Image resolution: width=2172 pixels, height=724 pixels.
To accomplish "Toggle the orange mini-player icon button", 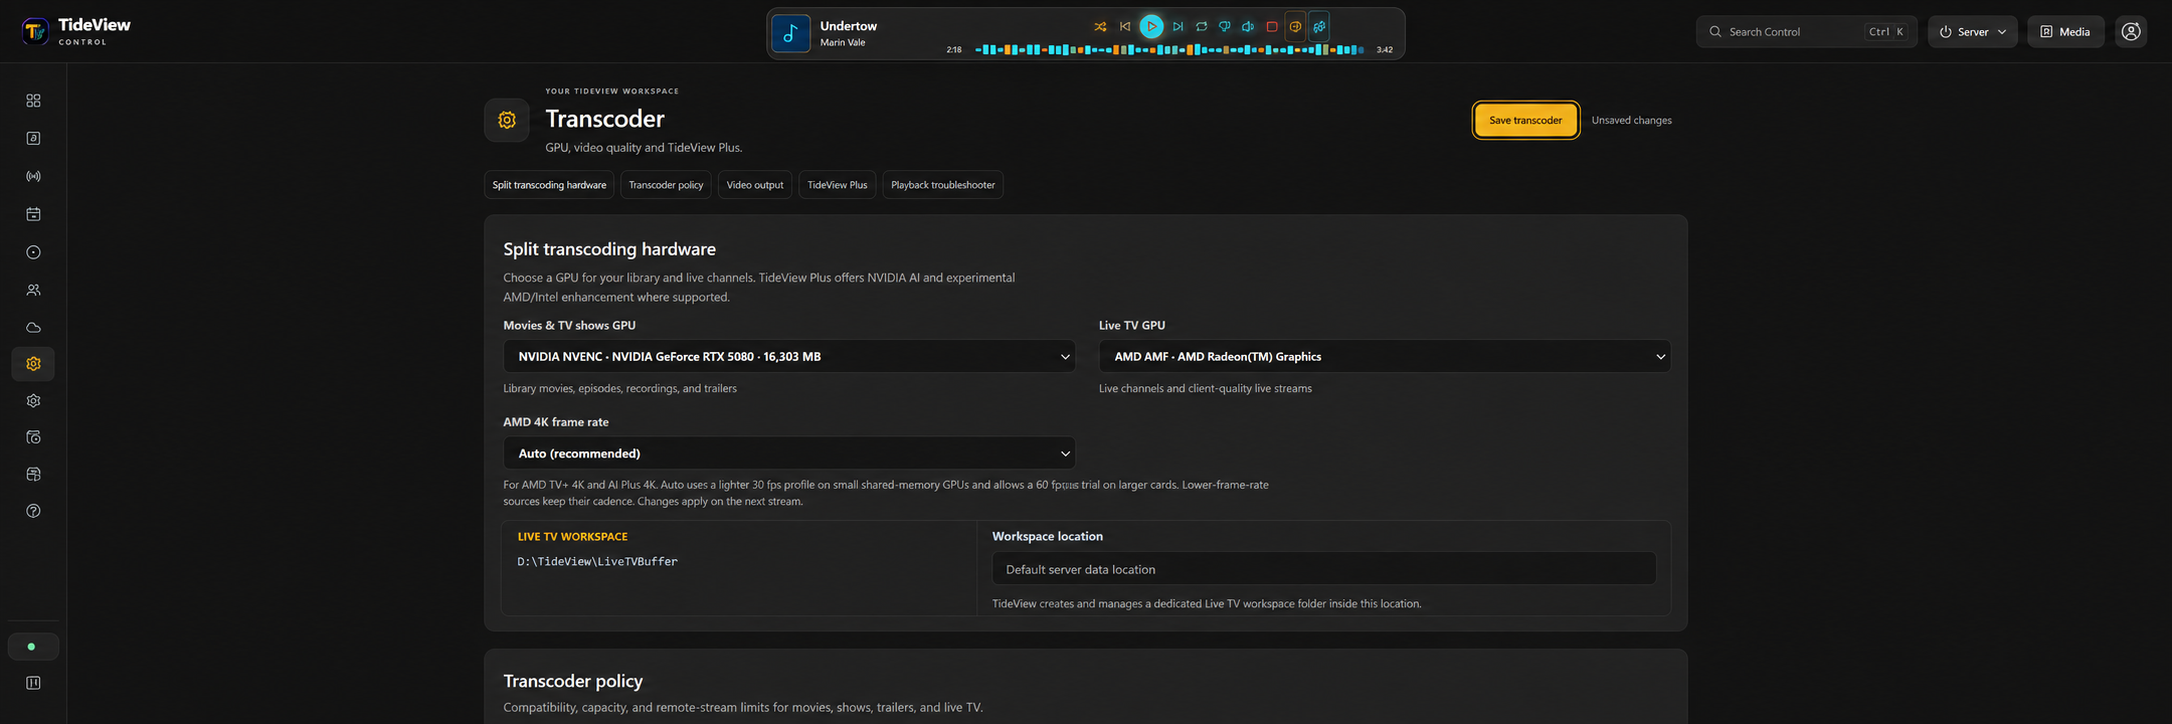I will (x=1295, y=27).
